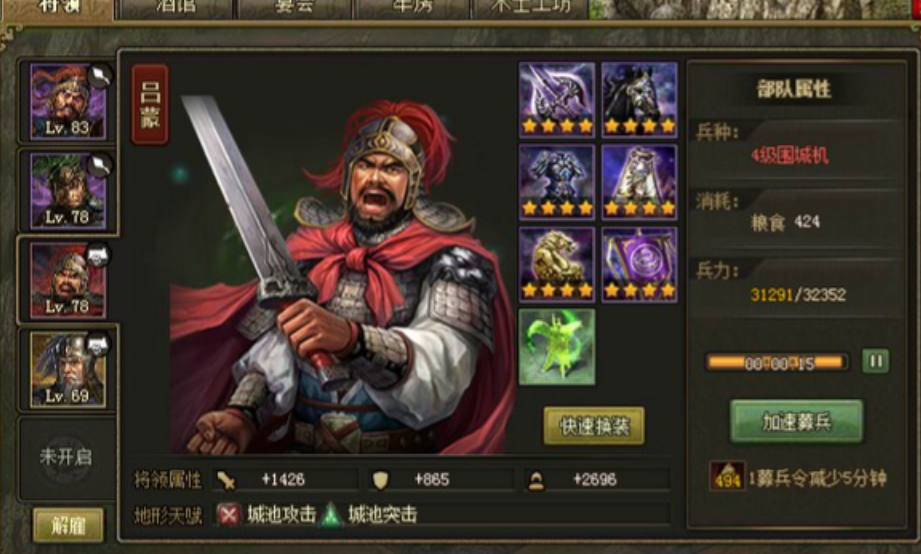Click the 快速换装 button

(x=594, y=426)
